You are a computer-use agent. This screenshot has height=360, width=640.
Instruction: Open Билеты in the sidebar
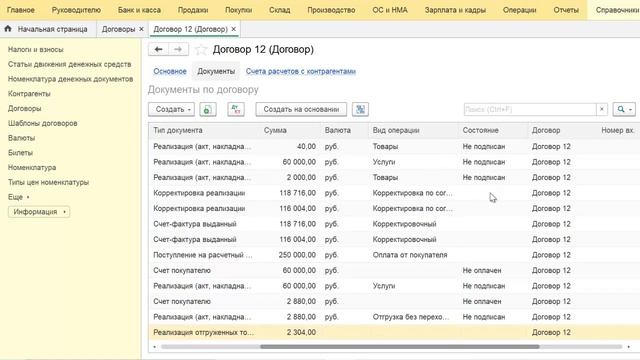point(20,153)
